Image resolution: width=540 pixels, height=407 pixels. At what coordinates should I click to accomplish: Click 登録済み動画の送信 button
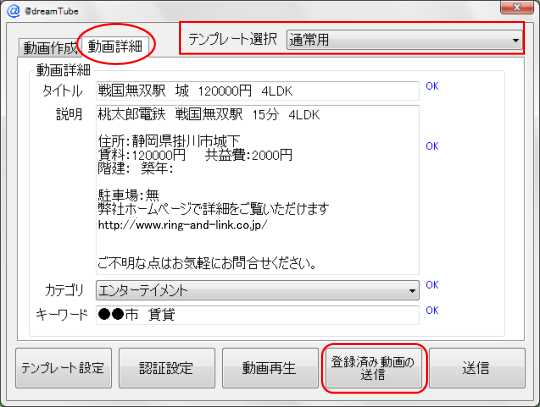point(374,368)
